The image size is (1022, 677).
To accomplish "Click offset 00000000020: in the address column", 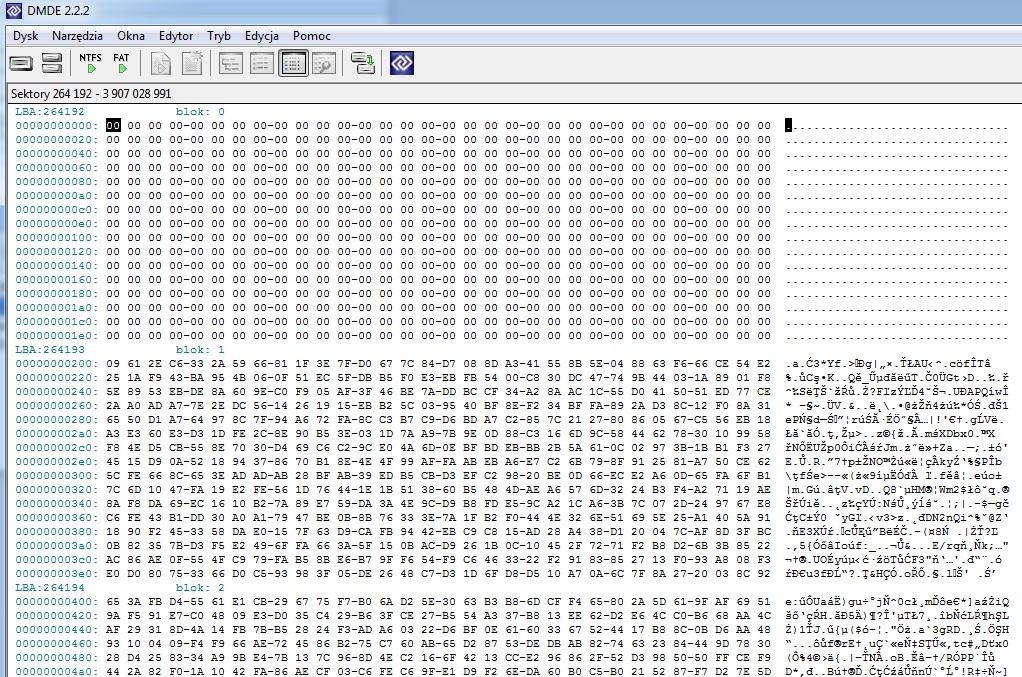I will 57,139.
